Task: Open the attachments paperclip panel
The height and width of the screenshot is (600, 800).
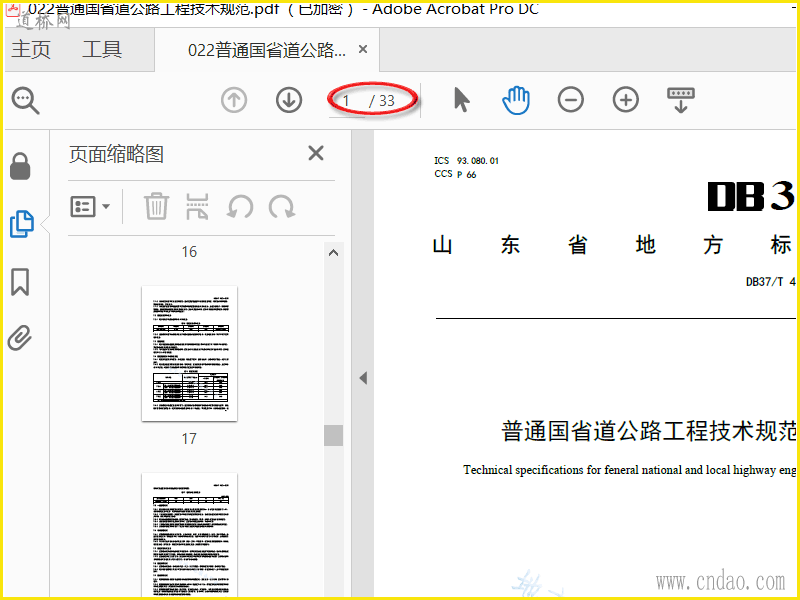Action: [x=20, y=338]
